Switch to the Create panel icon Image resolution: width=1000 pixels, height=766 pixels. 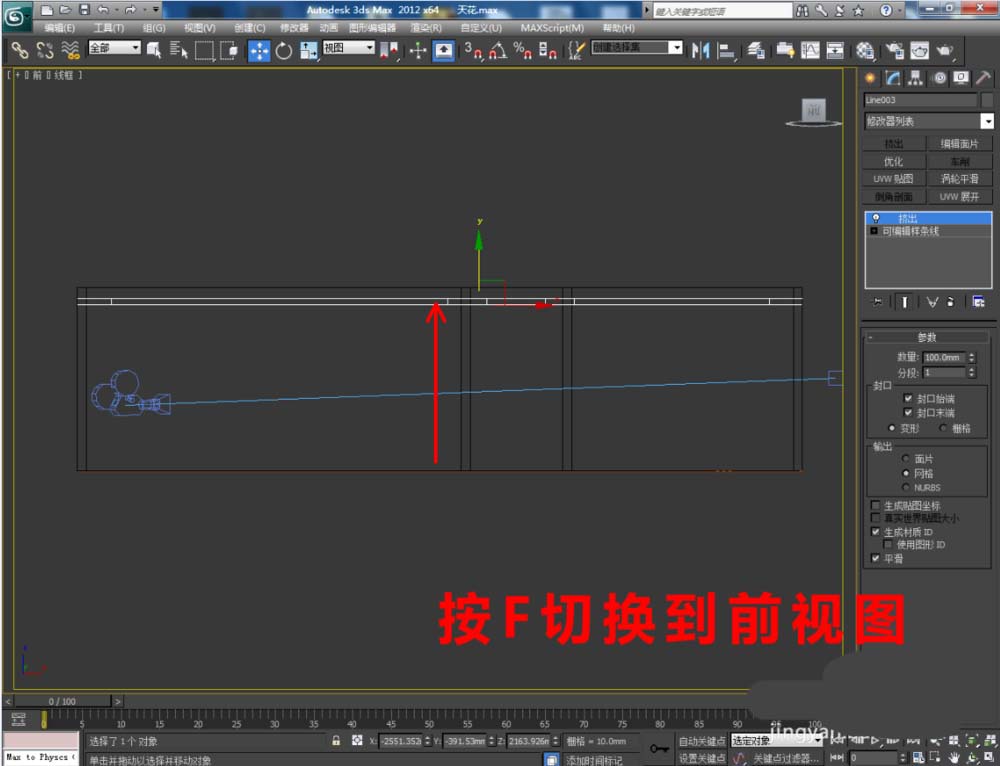[870, 78]
